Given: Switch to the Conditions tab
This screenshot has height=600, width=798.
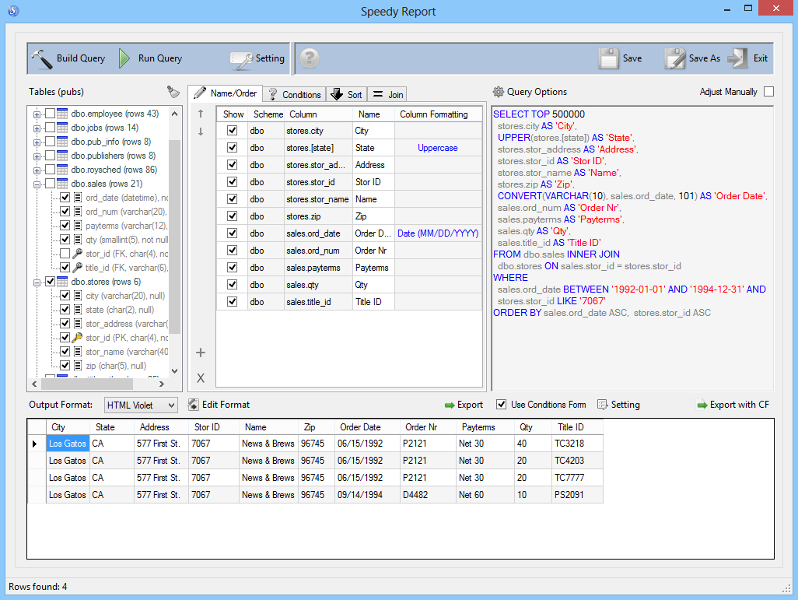Looking at the screenshot, I should tap(295, 94).
